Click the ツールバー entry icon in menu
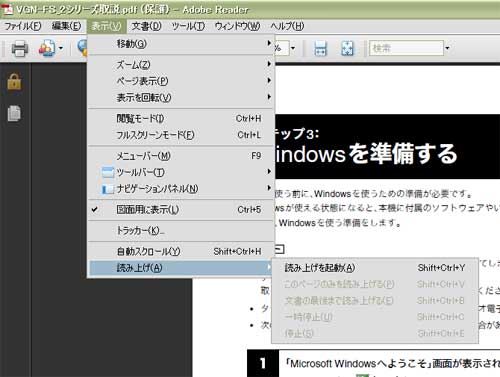This screenshot has width=500, height=377. (108, 172)
